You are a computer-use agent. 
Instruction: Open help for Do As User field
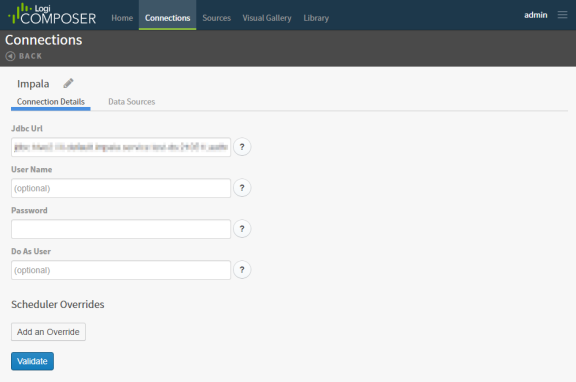(x=242, y=270)
